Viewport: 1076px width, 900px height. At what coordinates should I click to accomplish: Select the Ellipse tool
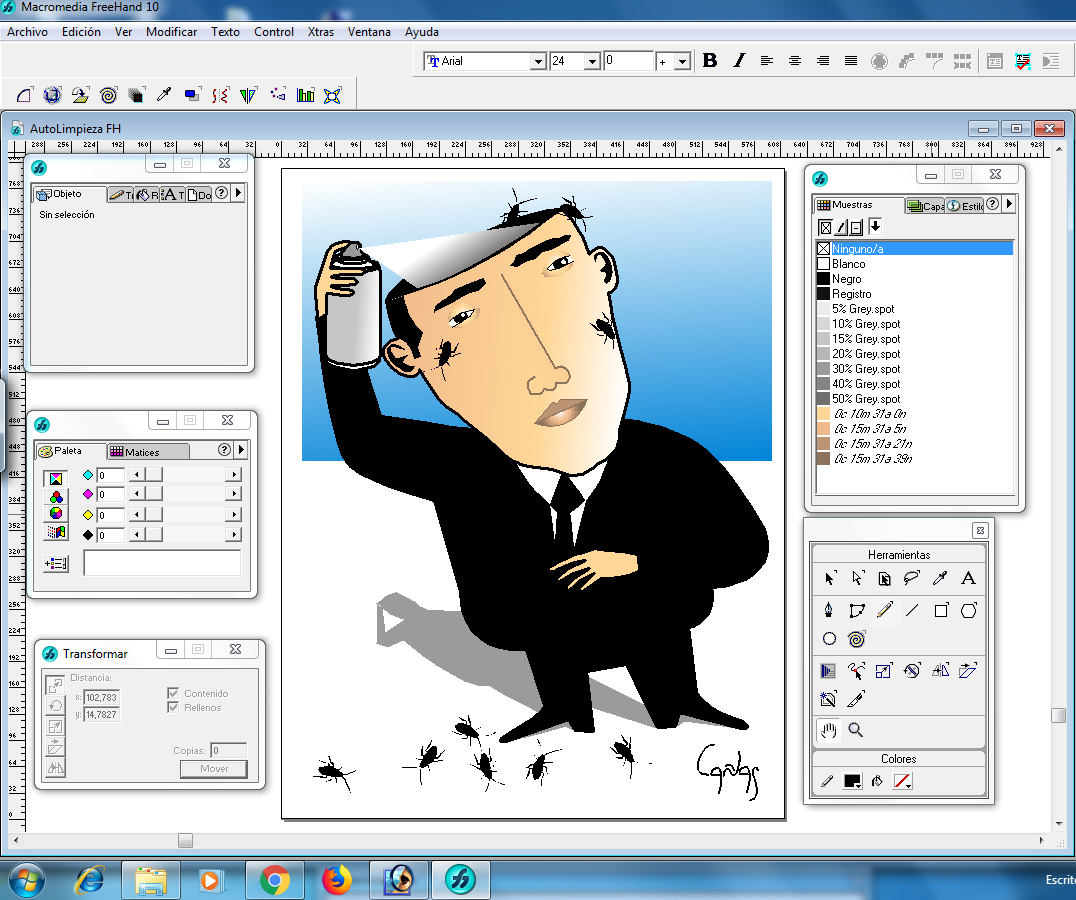coord(829,639)
